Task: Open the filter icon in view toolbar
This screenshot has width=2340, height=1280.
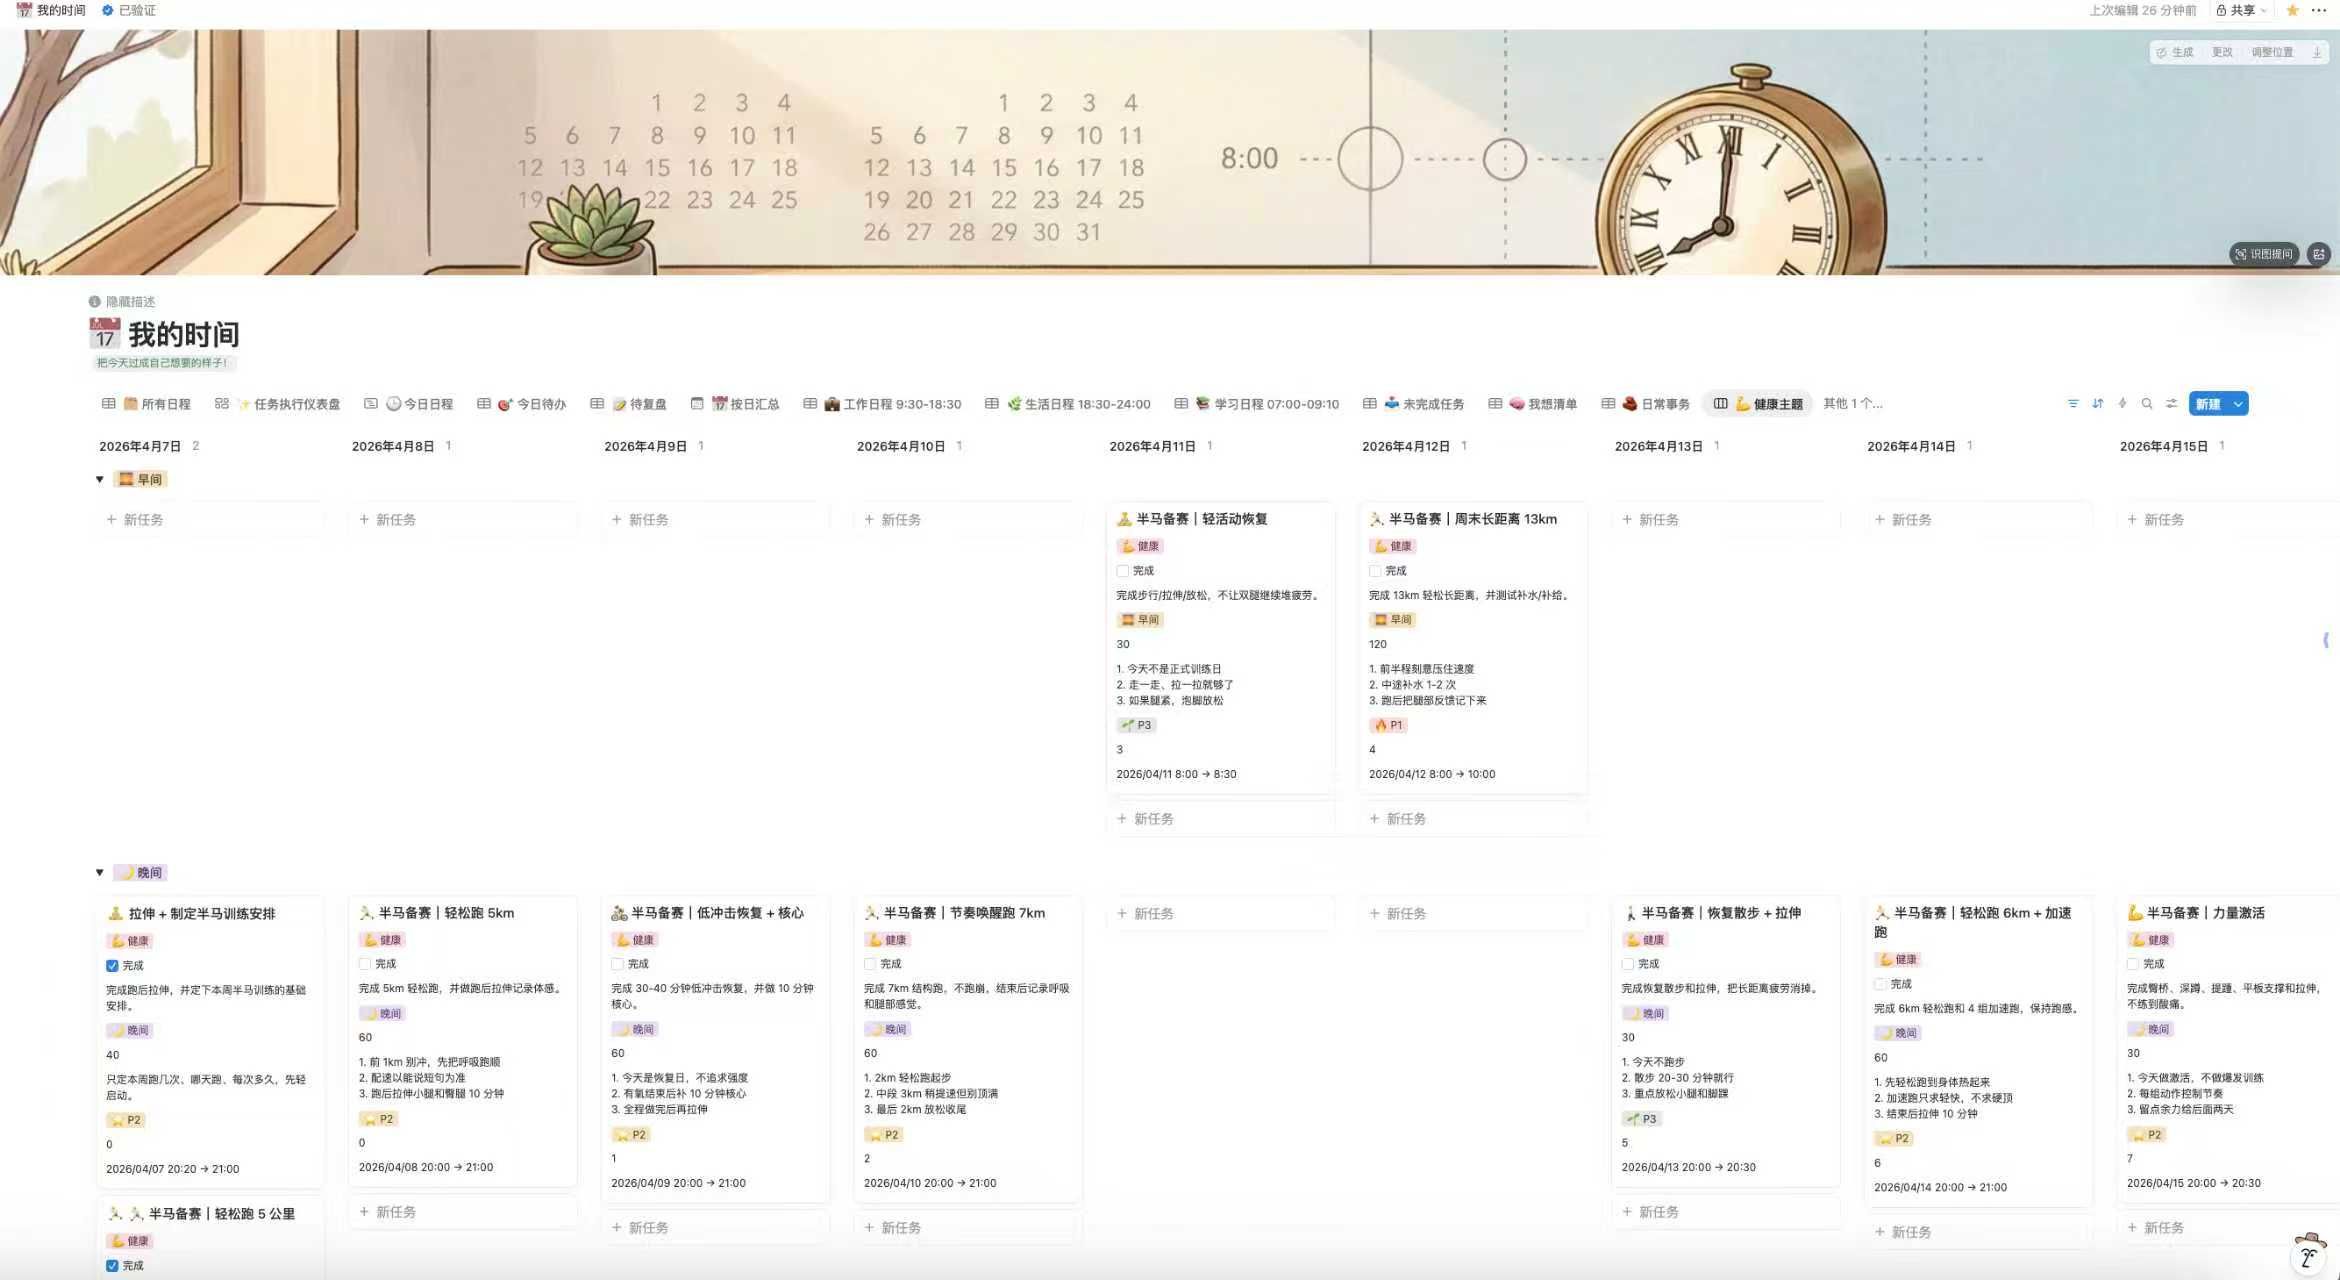Action: click(x=2072, y=404)
